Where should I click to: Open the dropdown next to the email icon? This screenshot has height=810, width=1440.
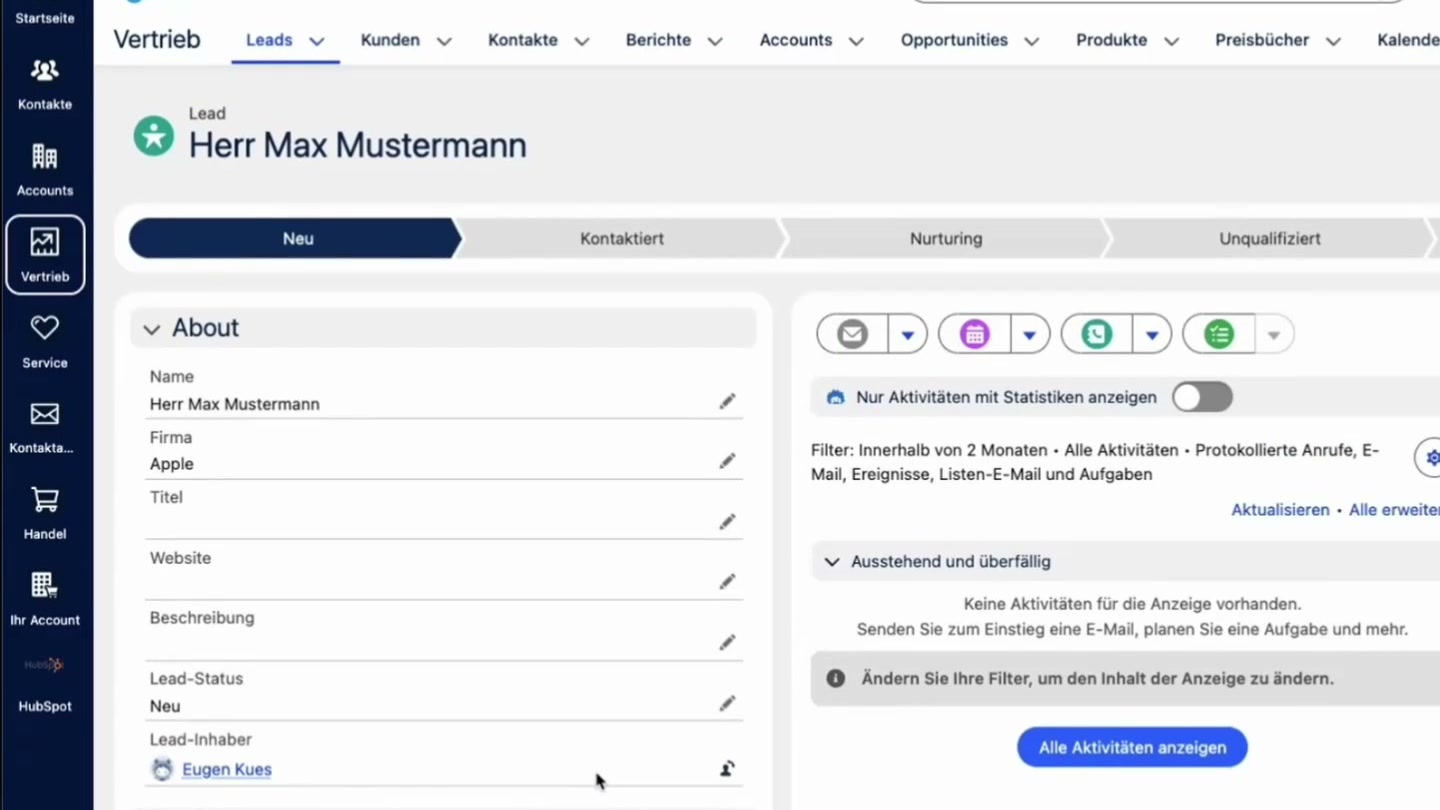click(906, 333)
